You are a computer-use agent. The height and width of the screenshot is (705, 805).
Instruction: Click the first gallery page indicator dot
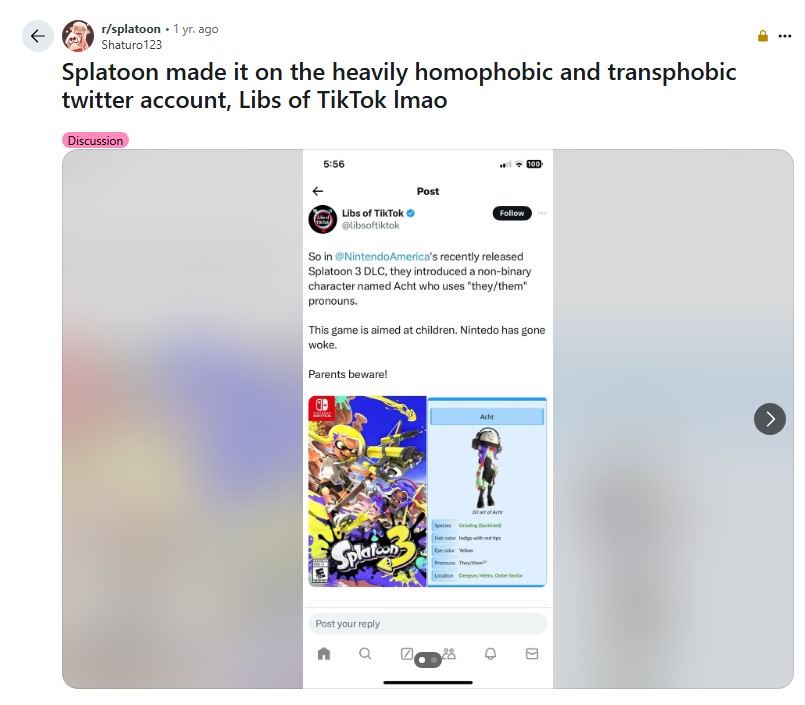tap(422, 660)
